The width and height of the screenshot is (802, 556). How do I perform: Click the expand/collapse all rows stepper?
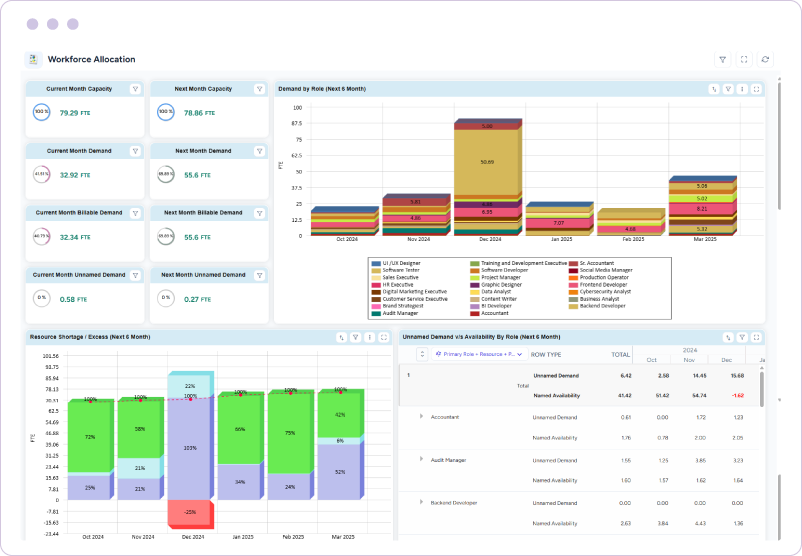coord(422,354)
